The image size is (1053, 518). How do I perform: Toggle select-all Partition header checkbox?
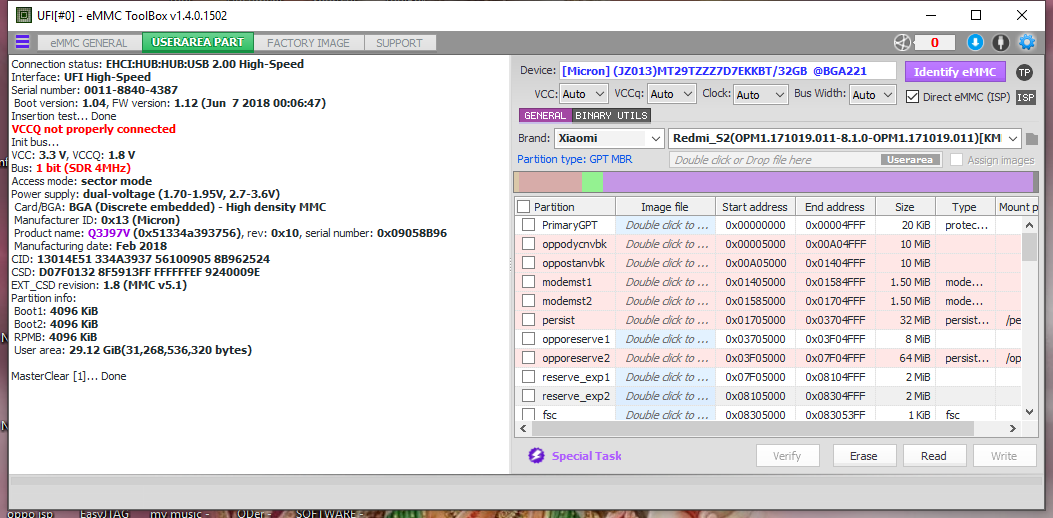(524, 206)
